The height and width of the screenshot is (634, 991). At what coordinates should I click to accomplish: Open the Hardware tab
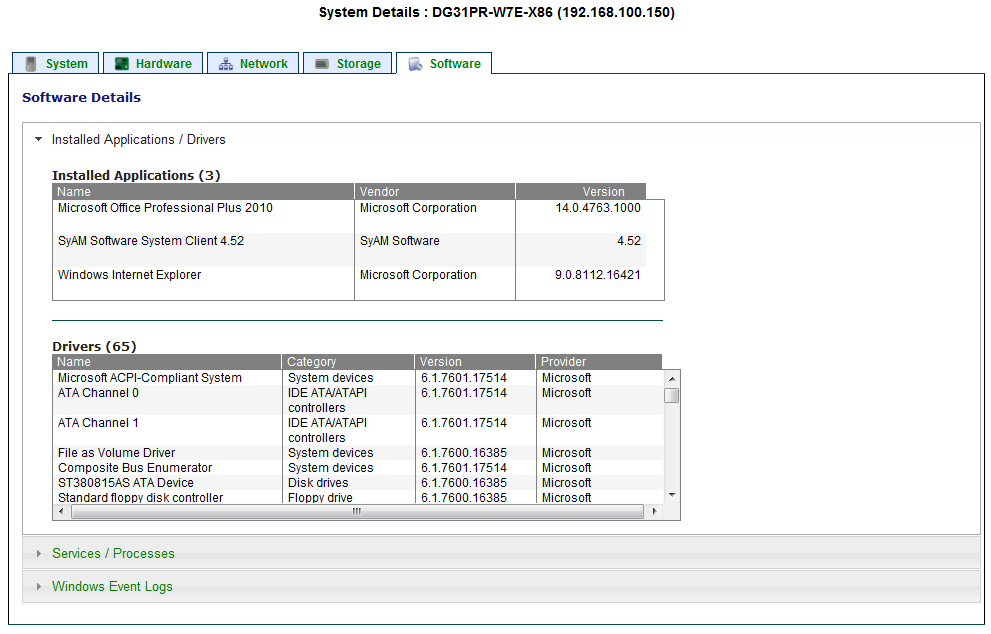click(163, 64)
